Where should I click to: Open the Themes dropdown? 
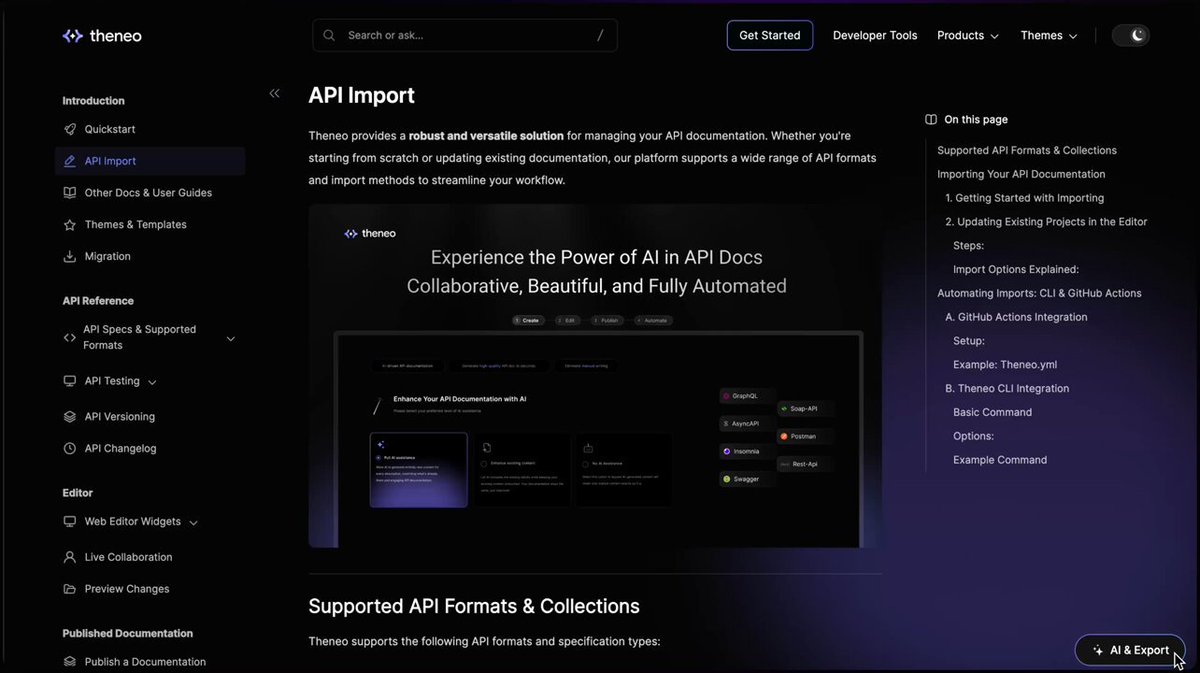[1049, 36]
